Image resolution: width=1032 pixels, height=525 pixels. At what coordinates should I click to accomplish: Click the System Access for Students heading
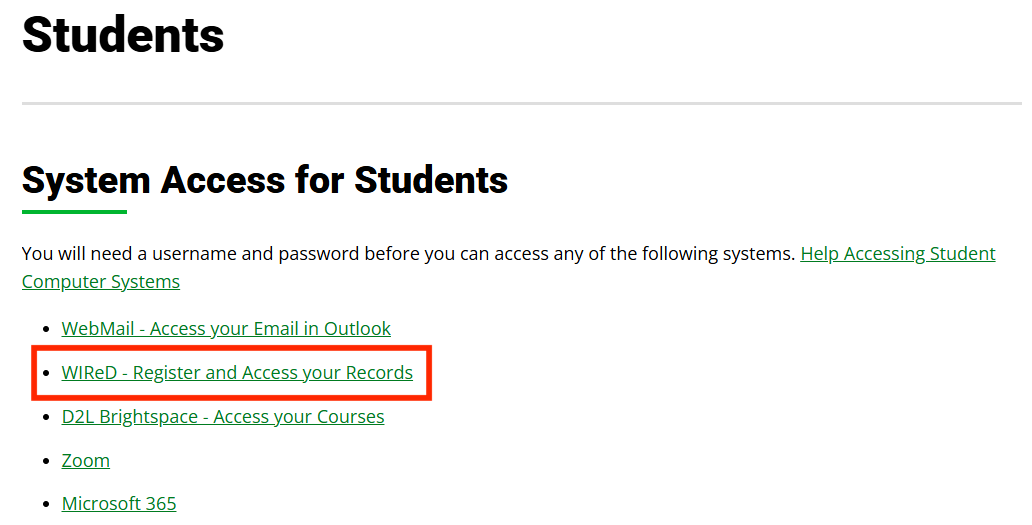[x=265, y=181]
